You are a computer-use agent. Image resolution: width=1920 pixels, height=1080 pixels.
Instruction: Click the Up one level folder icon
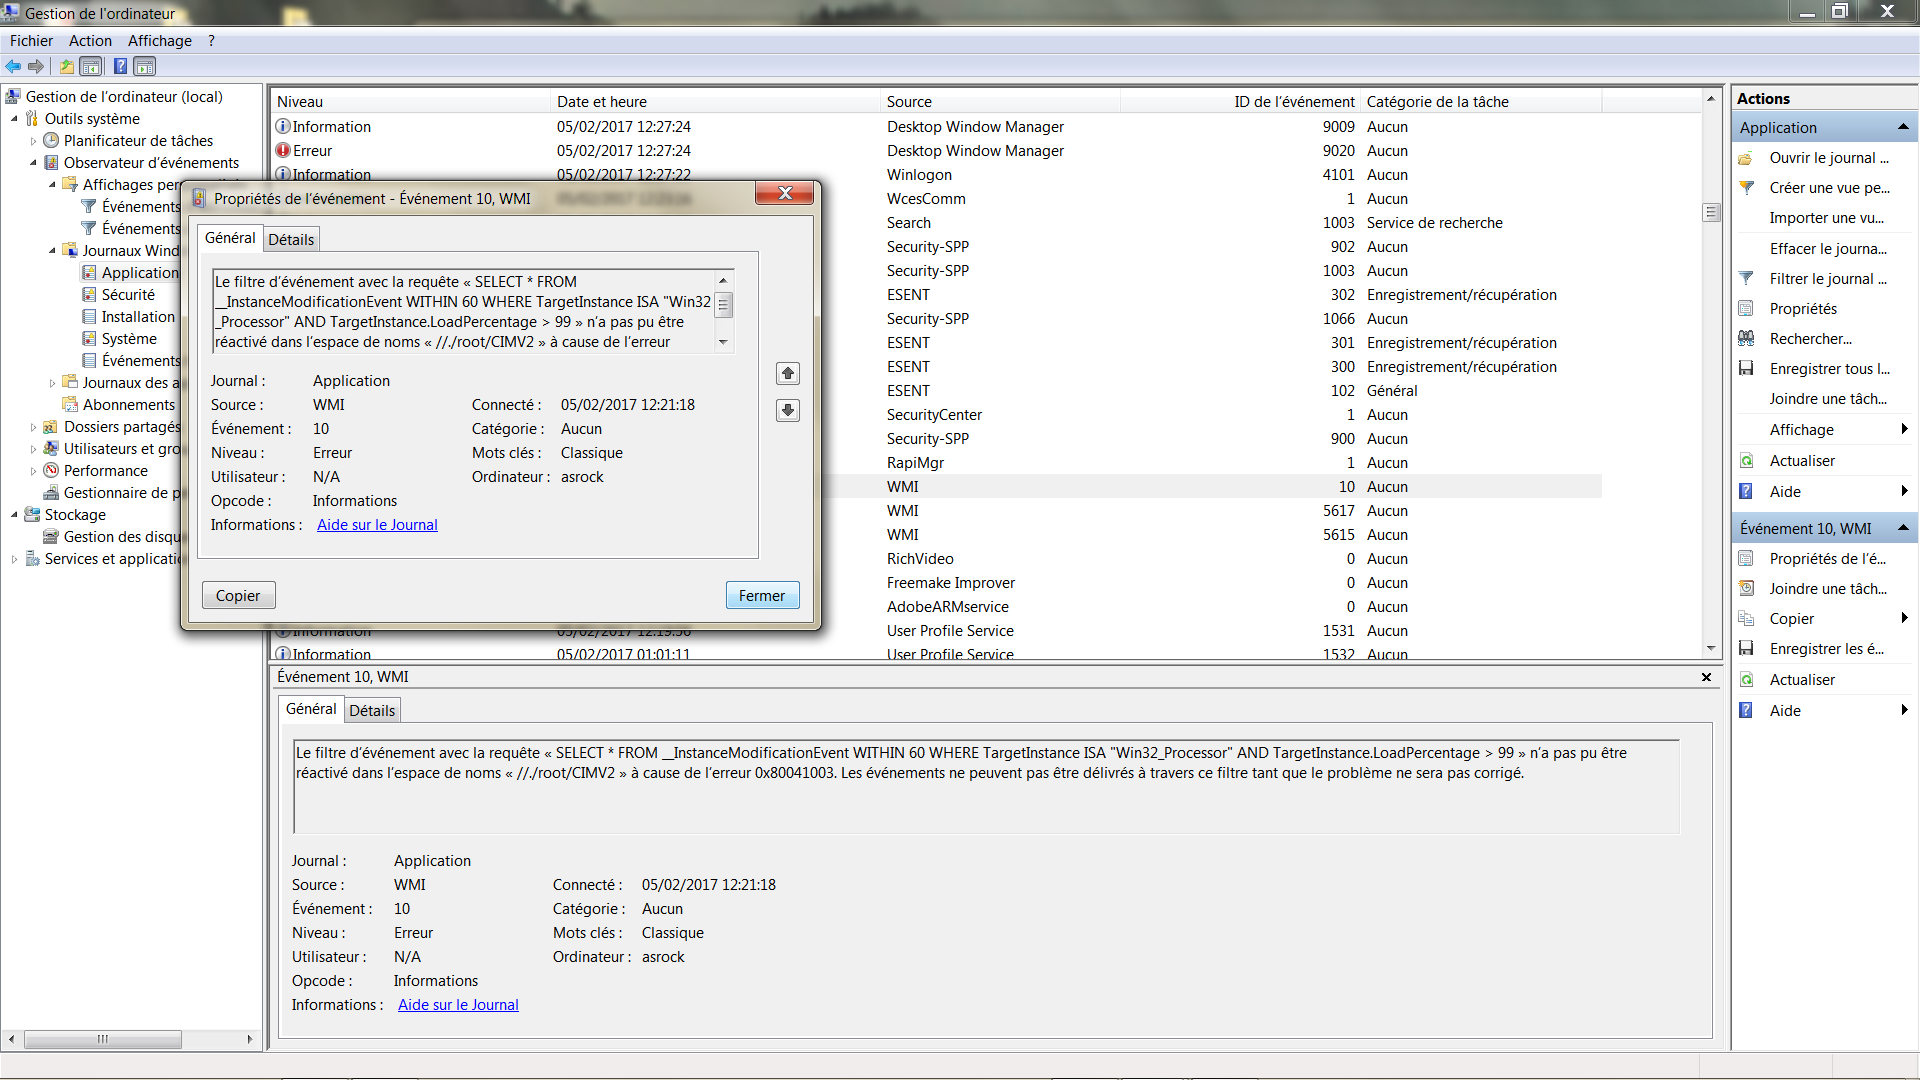click(x=66, y=67)
